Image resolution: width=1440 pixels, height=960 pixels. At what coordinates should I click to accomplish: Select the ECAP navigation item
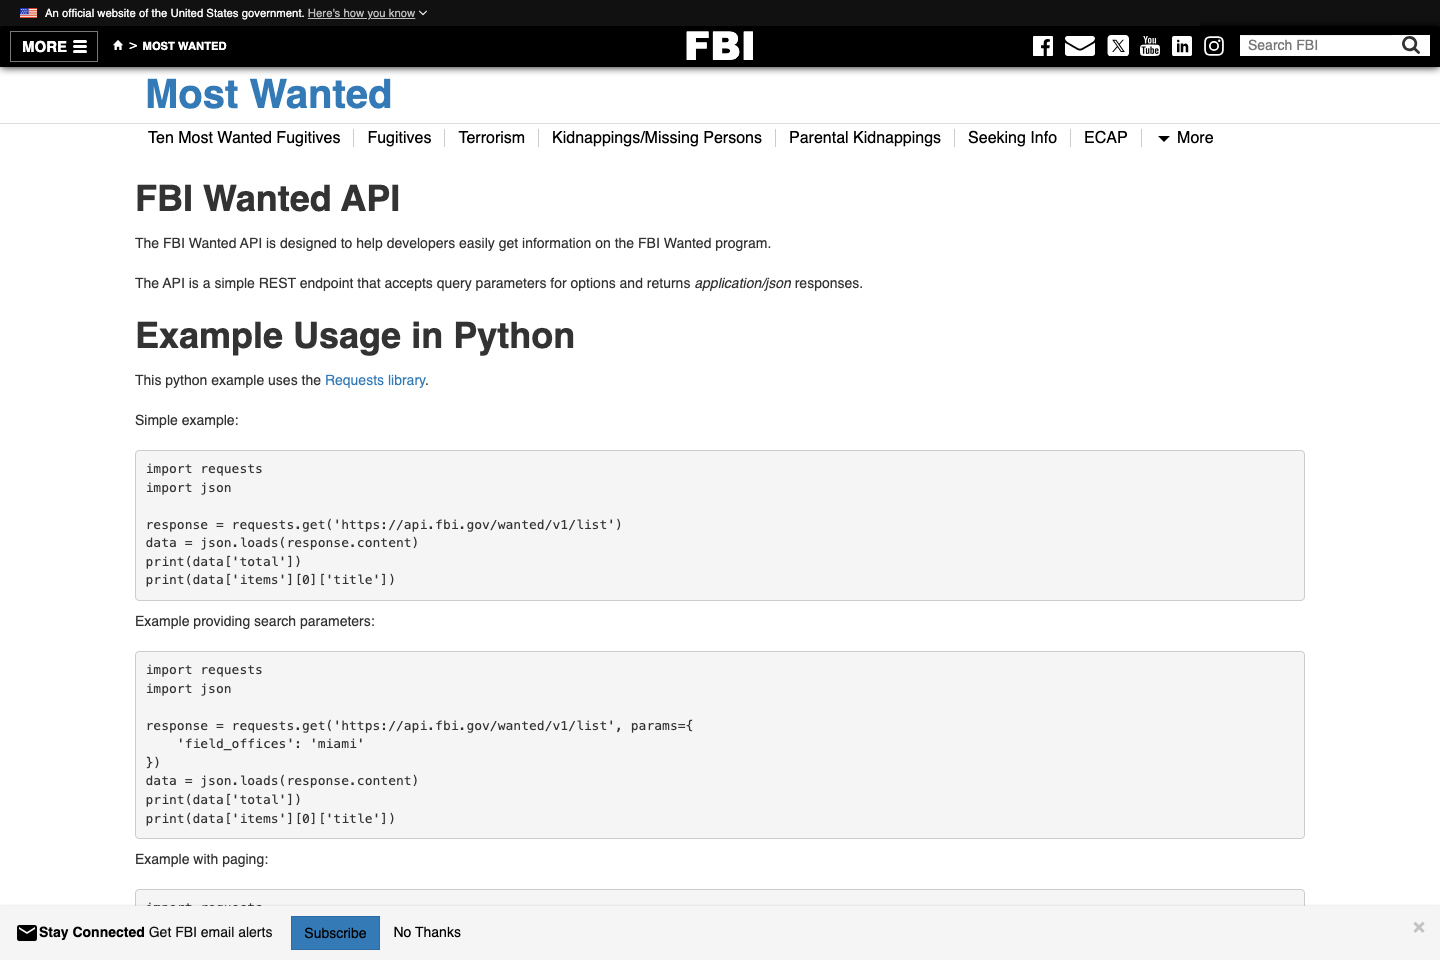click(x=1105, y=138)
